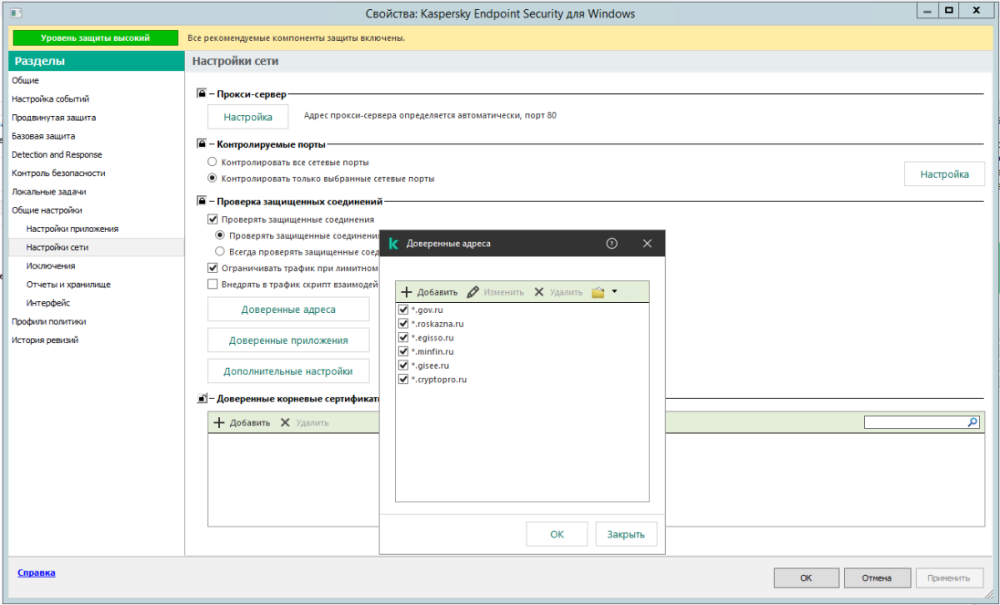Click the help question mark in Доверенные адреса dialog

(612, 243)
